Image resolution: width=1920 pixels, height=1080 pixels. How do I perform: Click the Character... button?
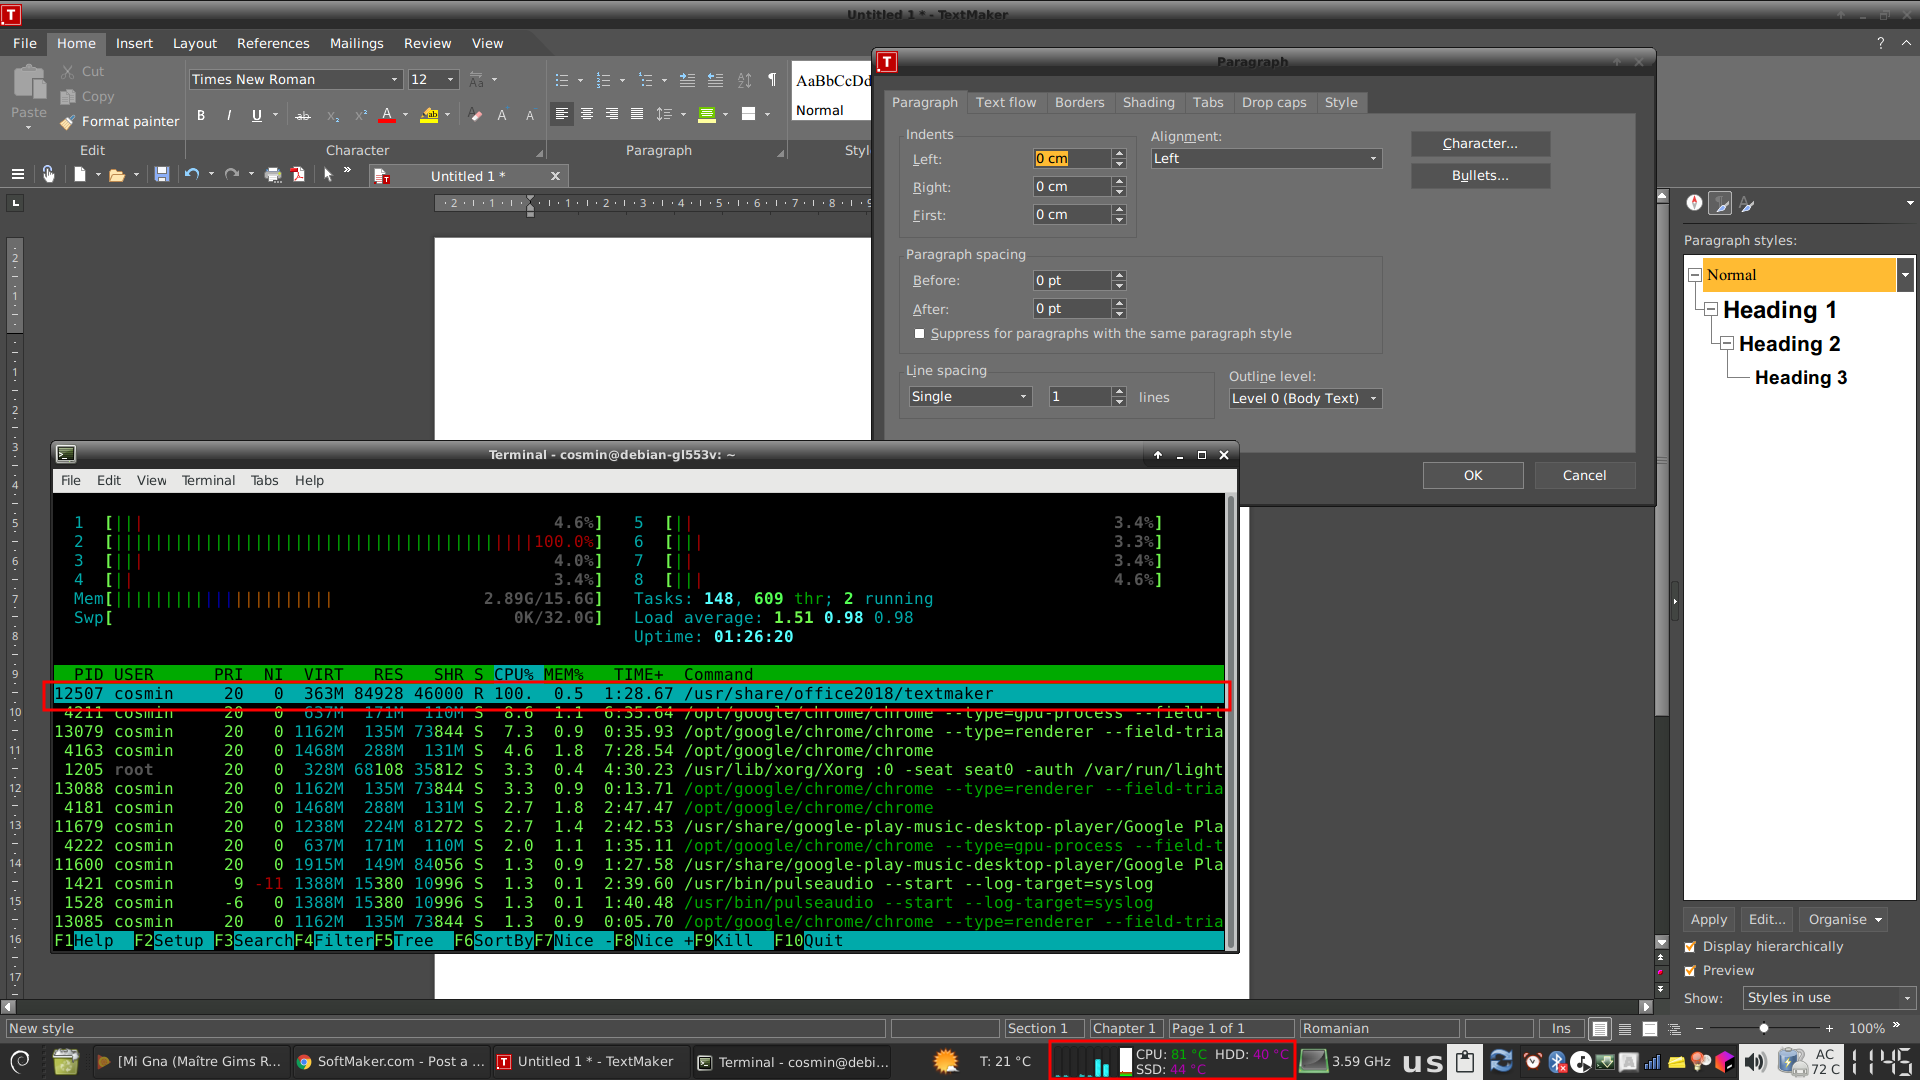point(1480,144)
